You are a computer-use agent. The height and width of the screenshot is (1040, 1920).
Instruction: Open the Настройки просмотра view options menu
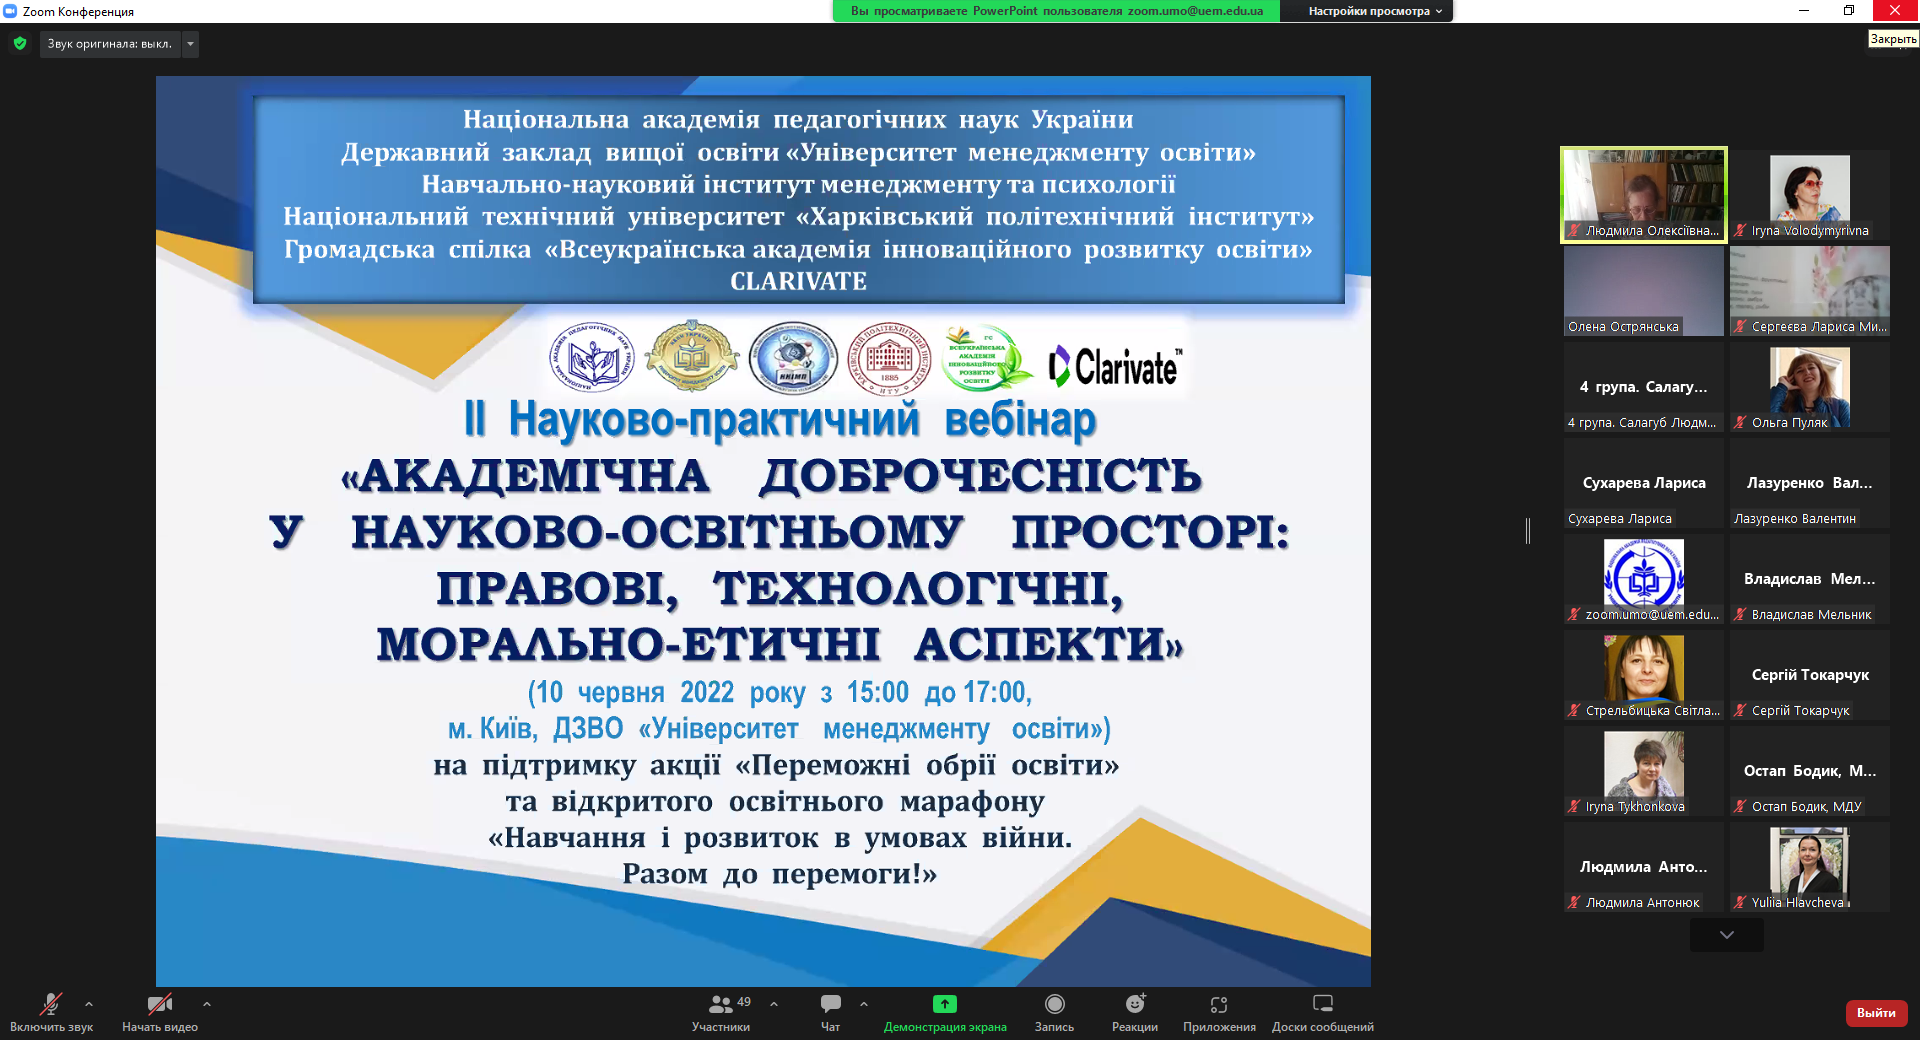(1374, 11)
